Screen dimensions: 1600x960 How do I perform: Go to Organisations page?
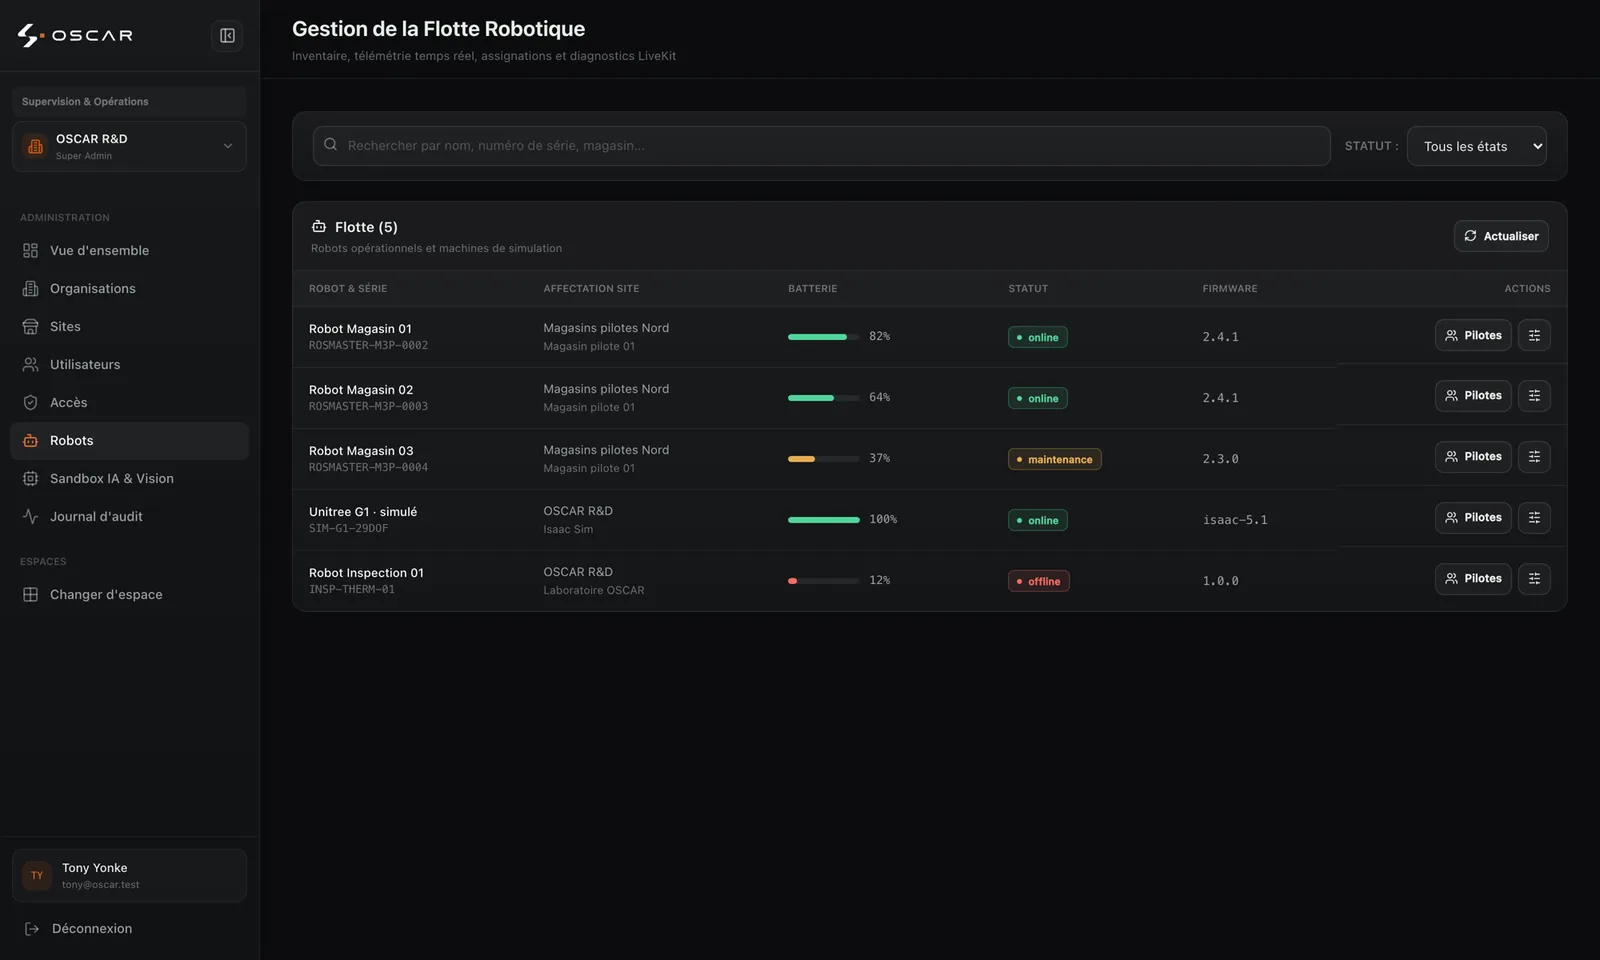tap(129, 289)
